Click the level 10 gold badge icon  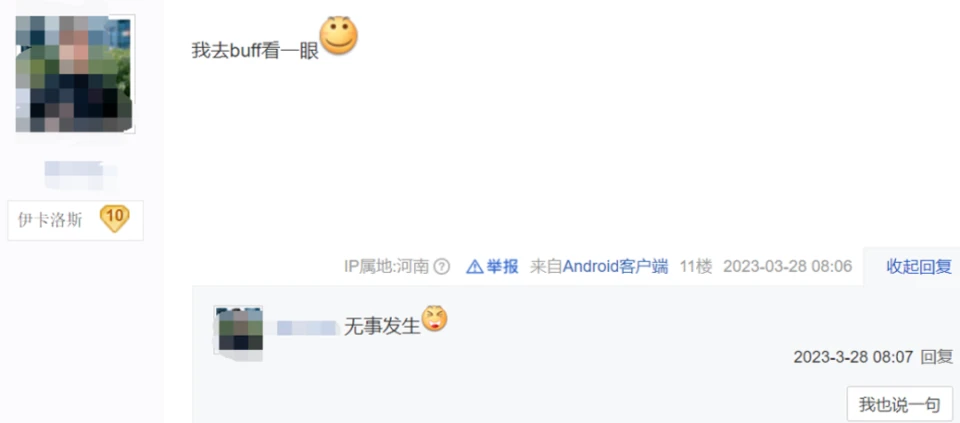pyautogui.click(x=114, y=219)
